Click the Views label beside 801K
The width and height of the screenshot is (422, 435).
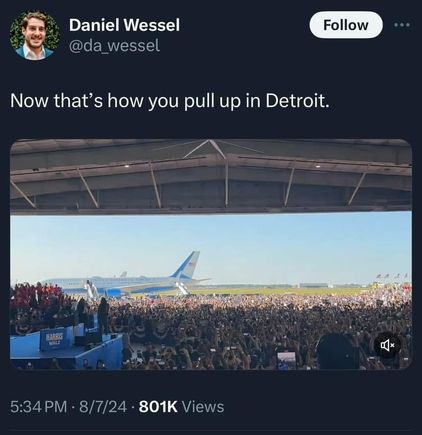(x=203, y=407)
